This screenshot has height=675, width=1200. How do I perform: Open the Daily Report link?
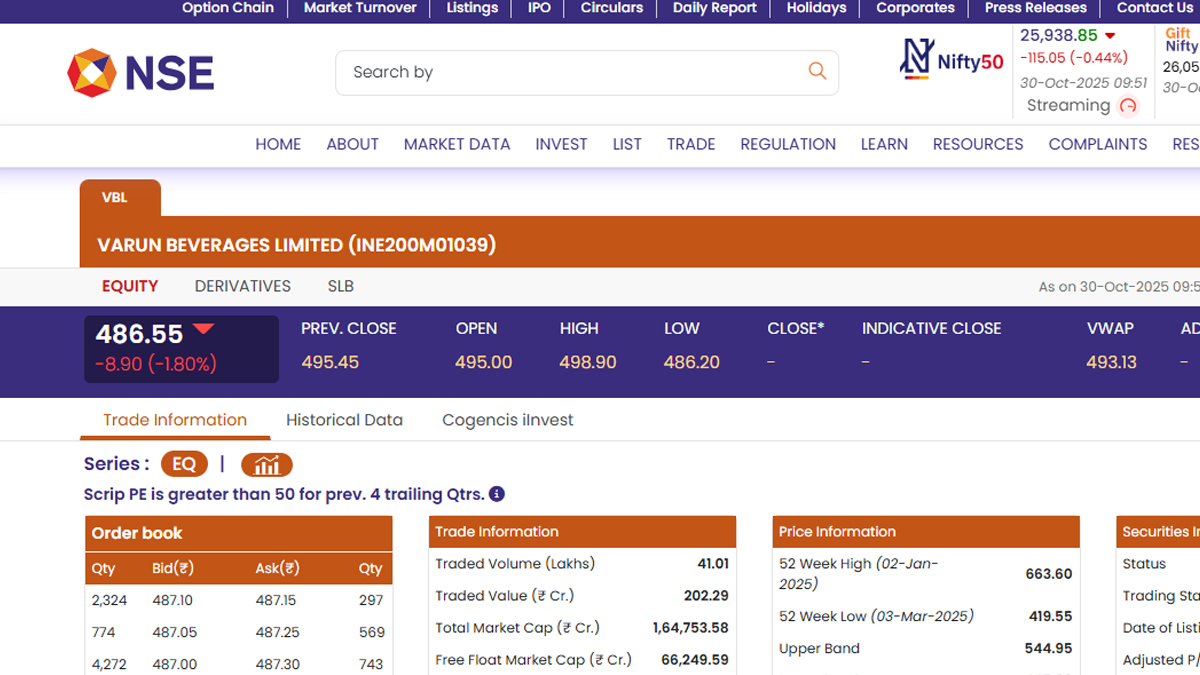(714, 8)
